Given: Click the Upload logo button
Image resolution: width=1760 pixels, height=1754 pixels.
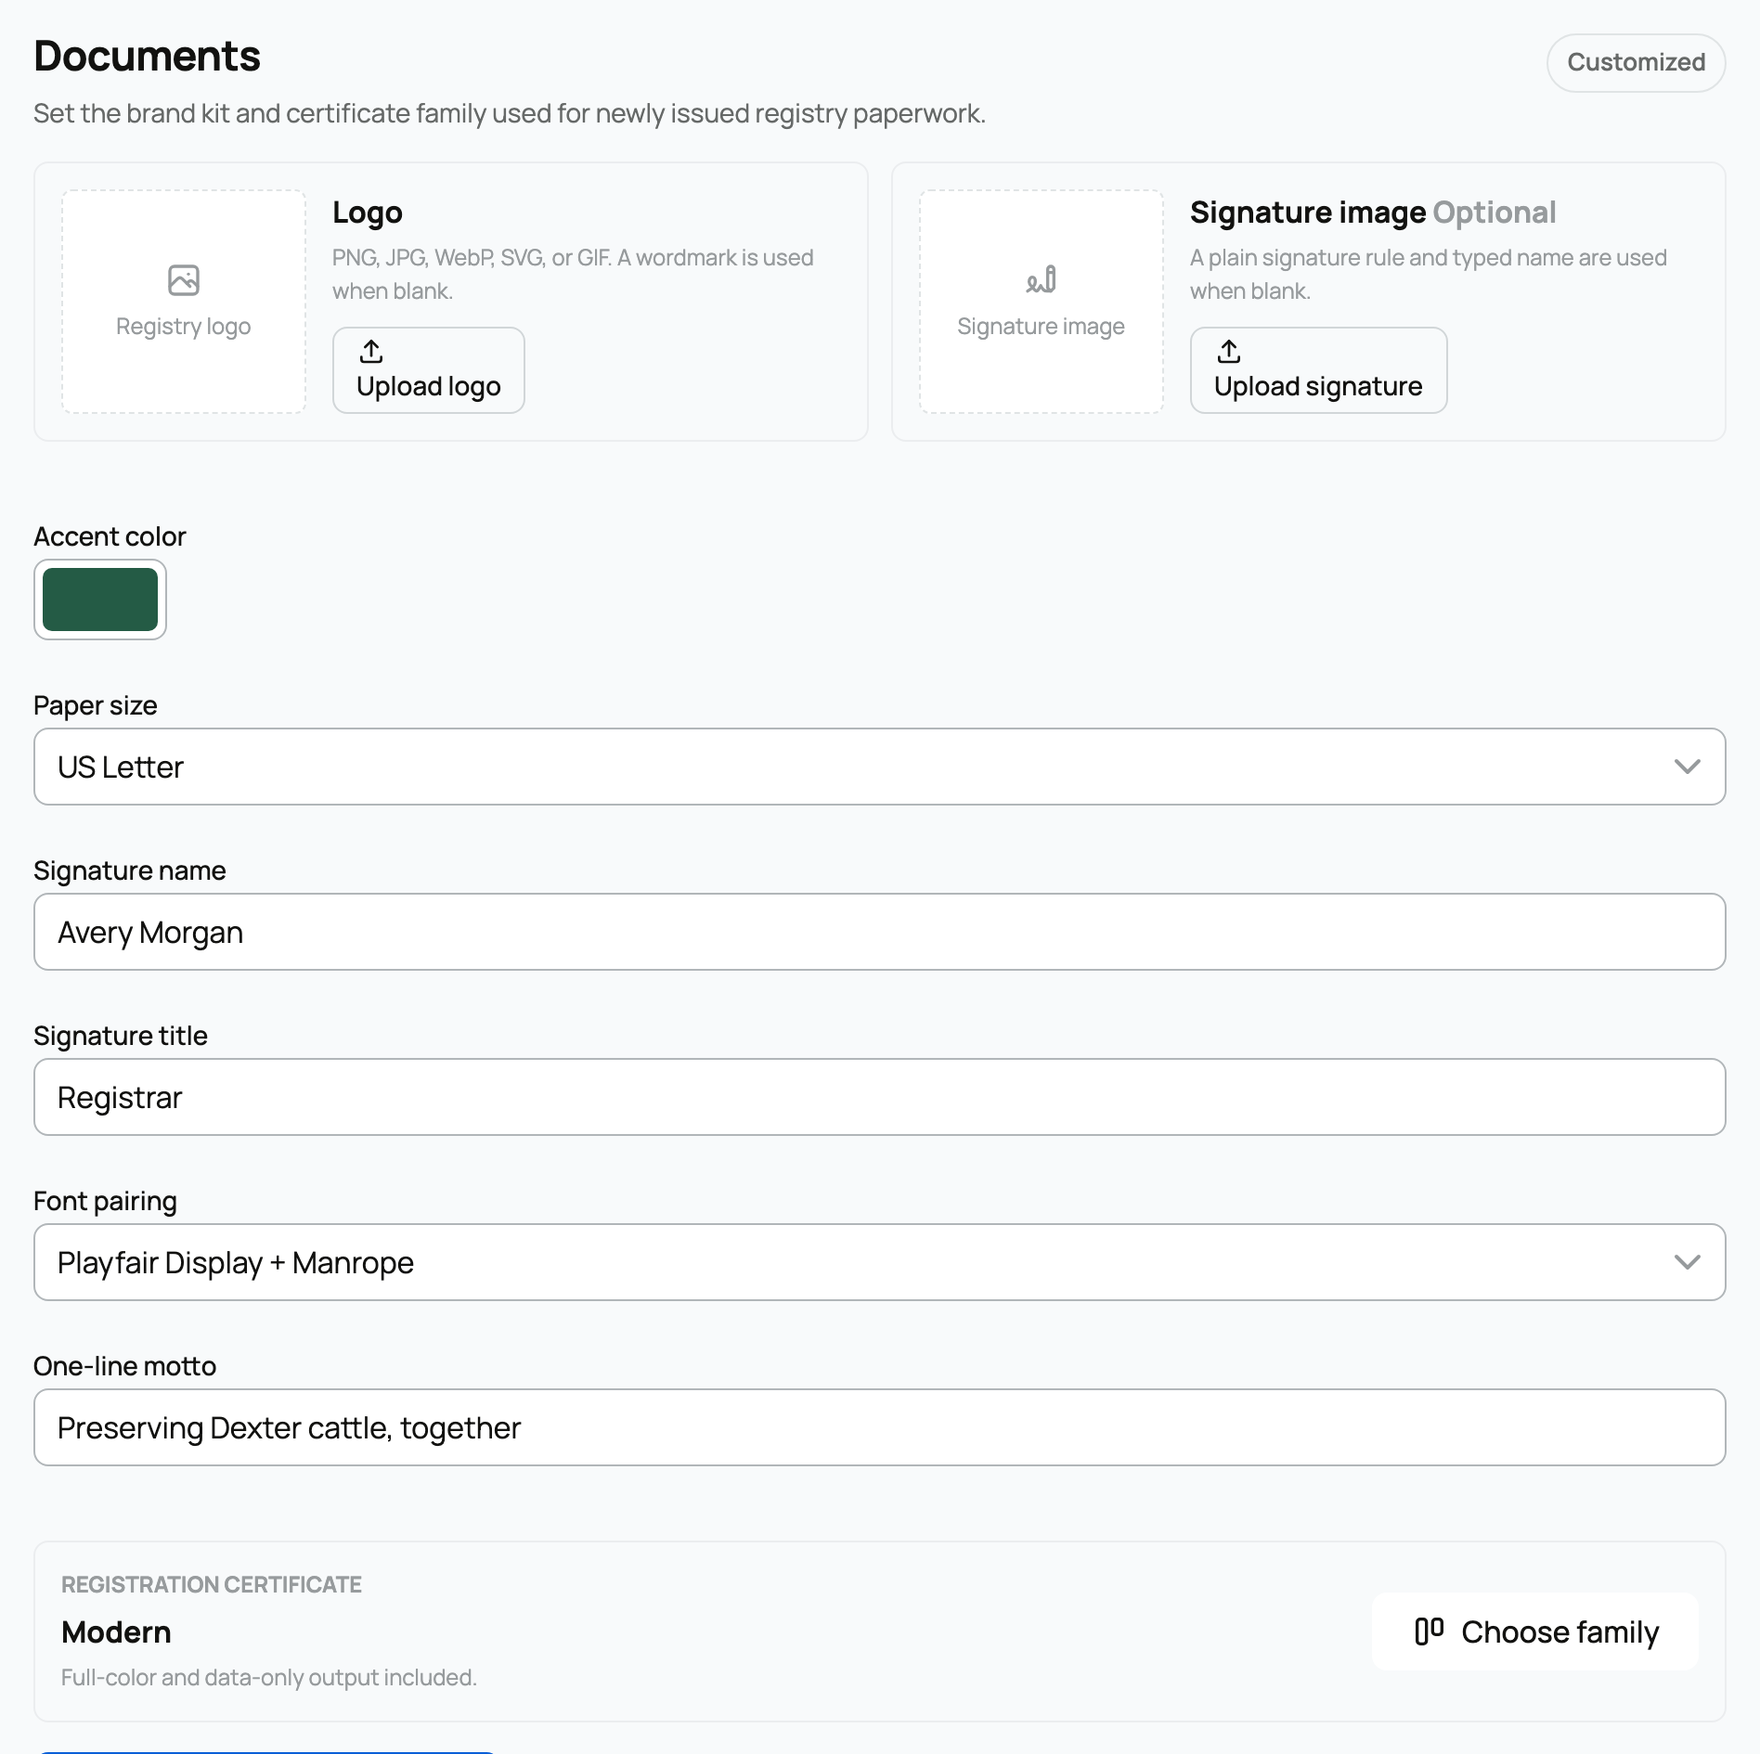Looking at the screenshot, I should (428, 370).
